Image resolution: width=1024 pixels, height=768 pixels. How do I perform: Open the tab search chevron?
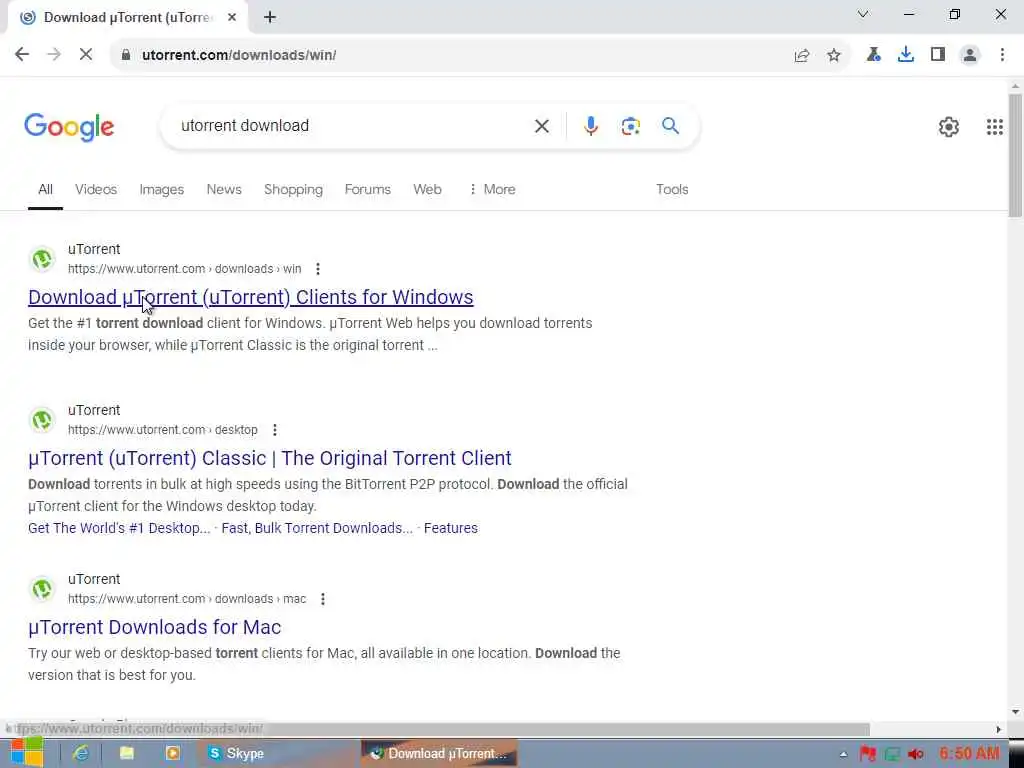pos(863,14)
